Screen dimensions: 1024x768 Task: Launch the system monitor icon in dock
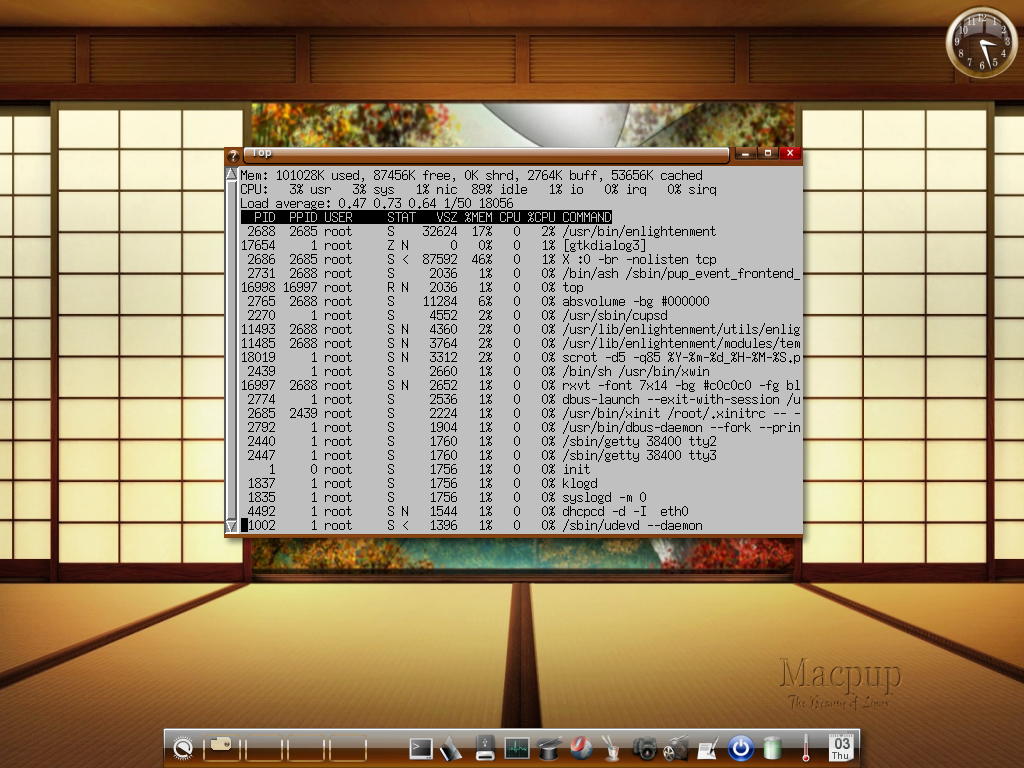click(x=517, y=748)
